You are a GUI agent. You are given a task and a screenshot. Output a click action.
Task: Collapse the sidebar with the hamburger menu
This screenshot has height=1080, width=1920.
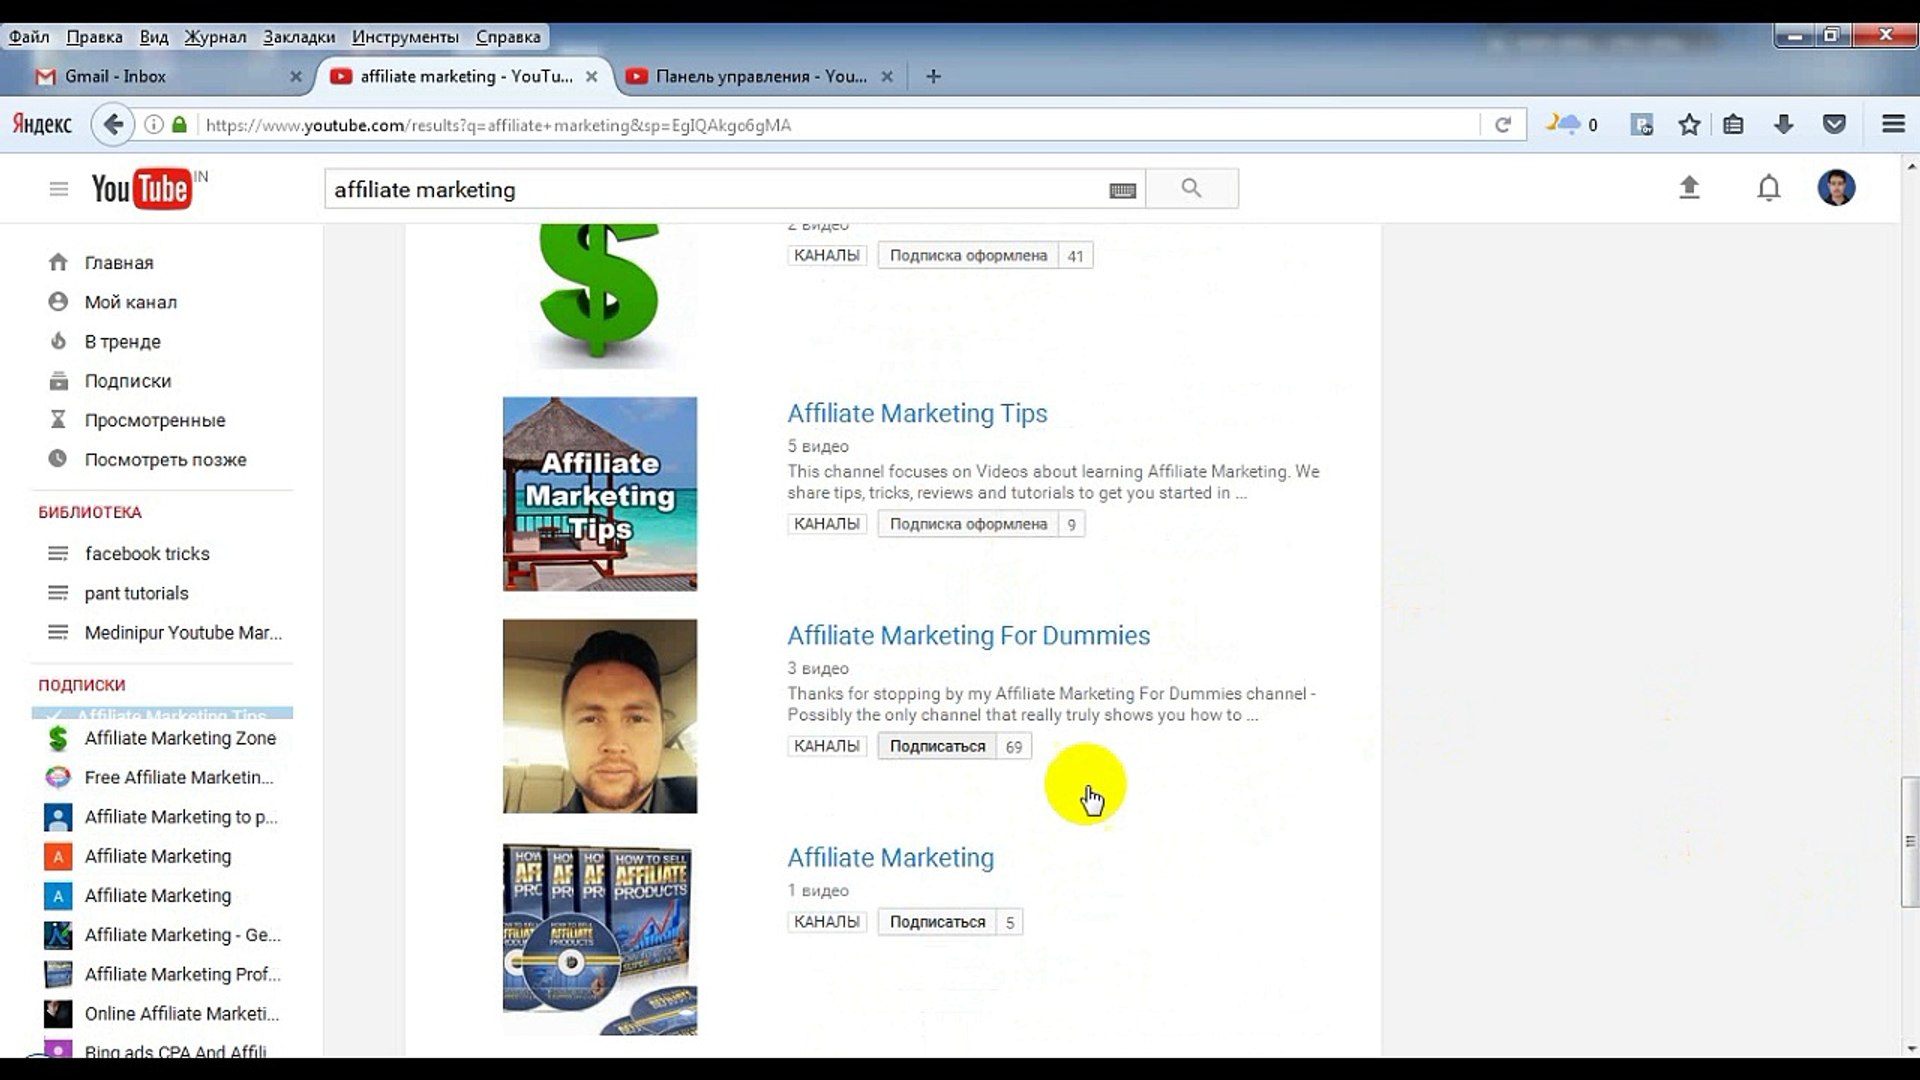(59, 188)
